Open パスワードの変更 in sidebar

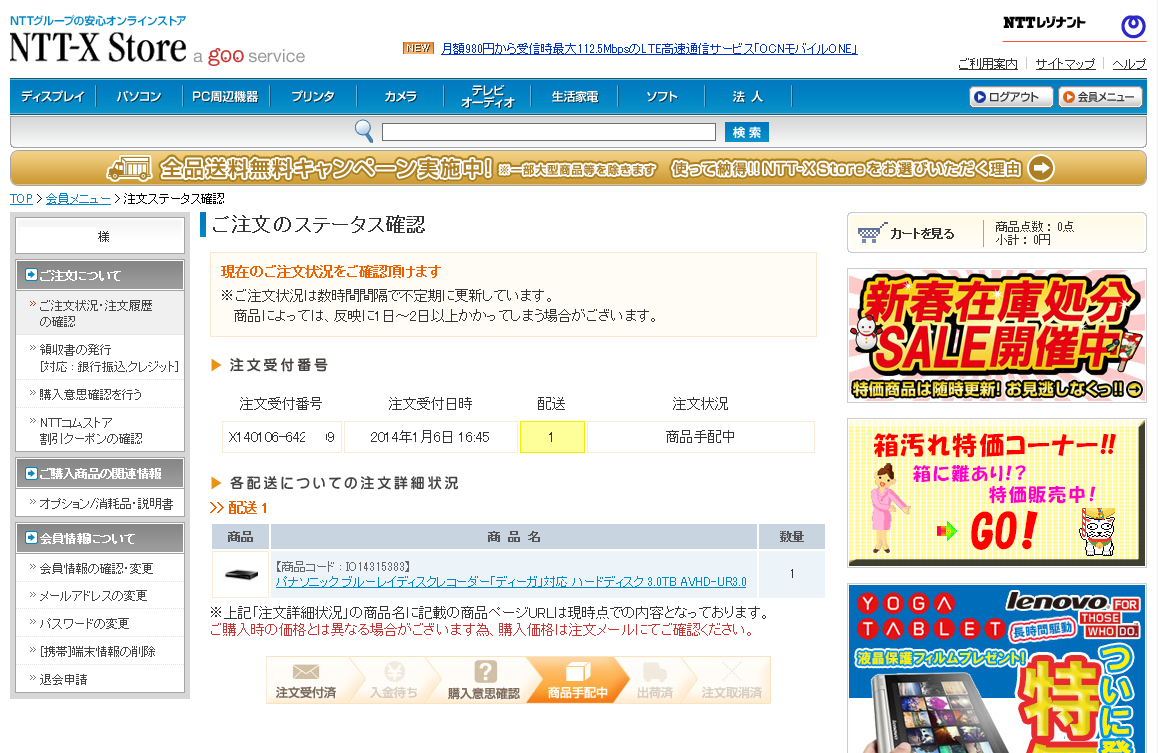[100, 624]
